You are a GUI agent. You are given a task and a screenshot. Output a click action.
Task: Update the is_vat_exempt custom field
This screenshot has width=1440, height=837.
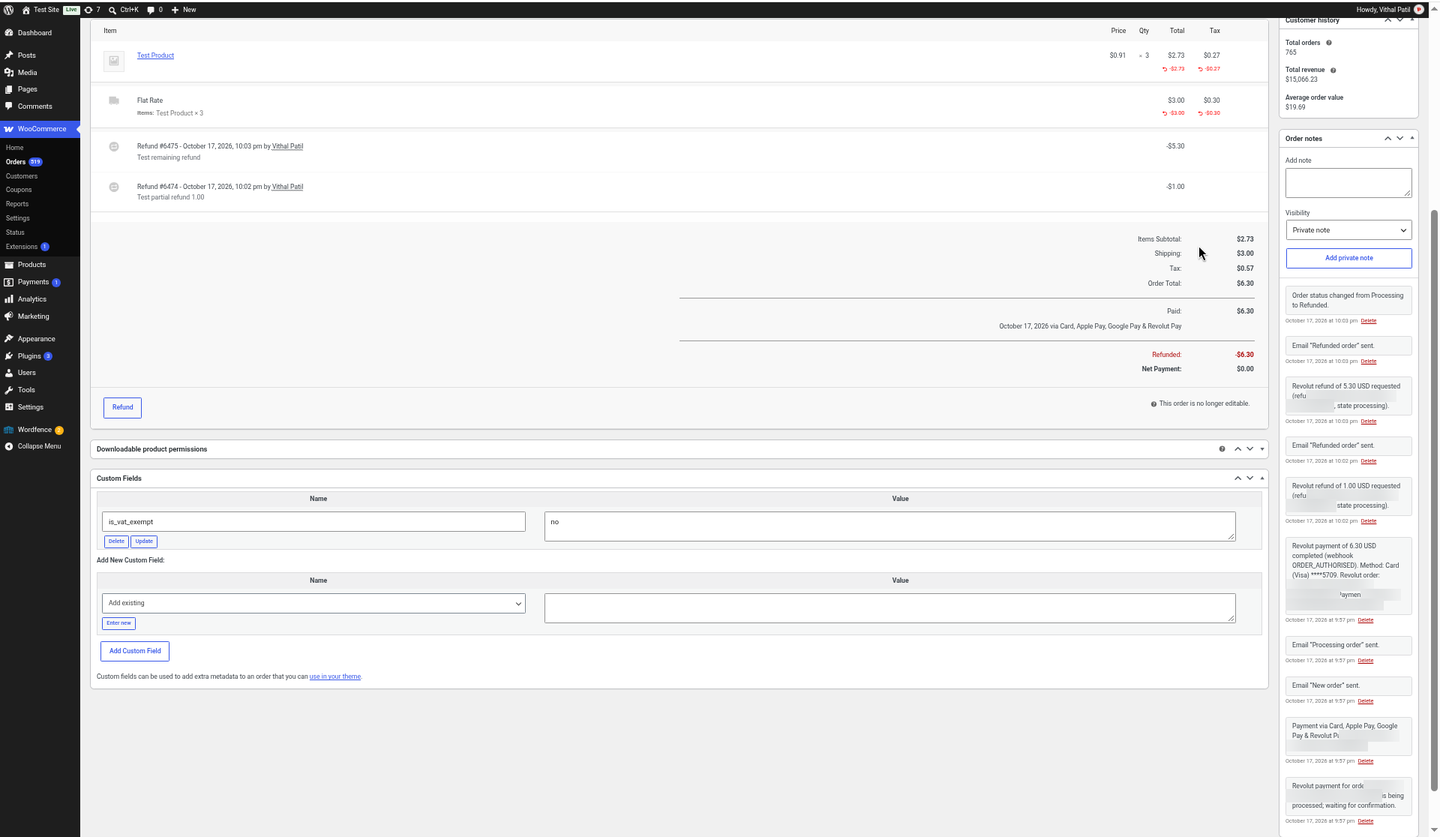tap(144, 541)
